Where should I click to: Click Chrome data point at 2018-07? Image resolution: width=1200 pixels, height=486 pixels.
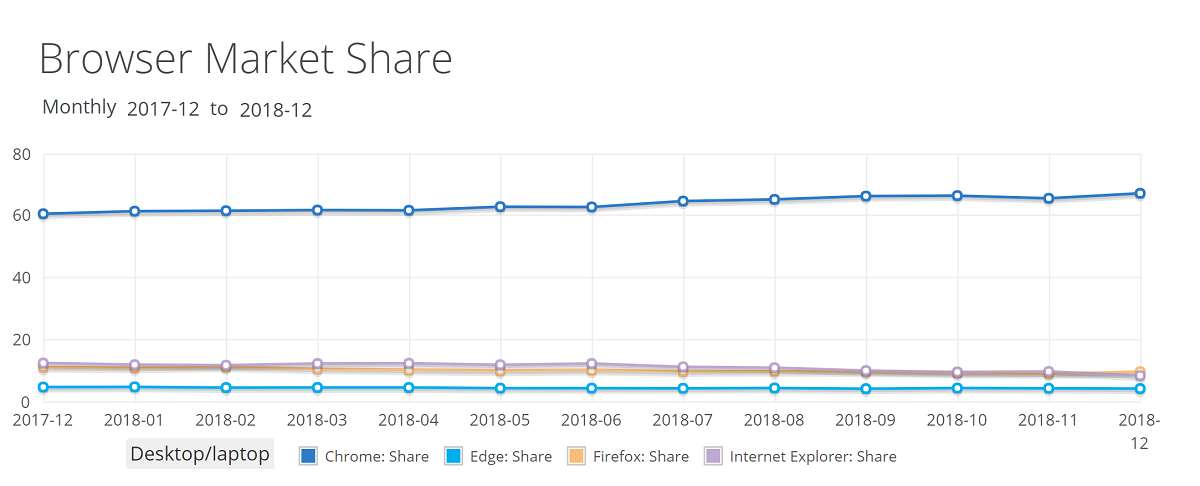click(x=683, y=201)
